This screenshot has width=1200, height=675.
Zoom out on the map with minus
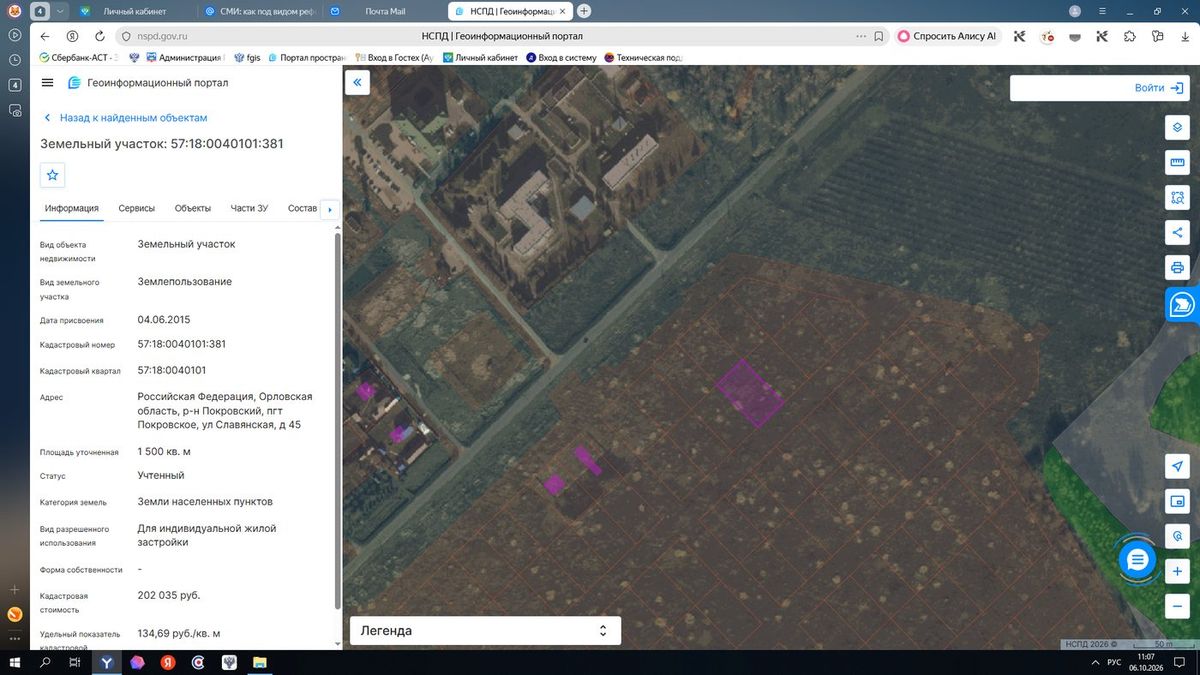tap(1177, 606)
